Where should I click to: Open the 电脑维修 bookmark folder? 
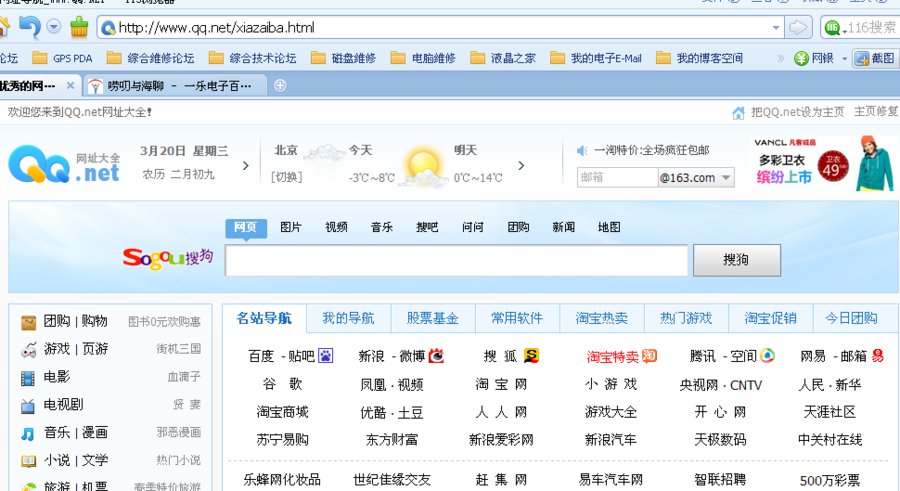(423, 58)
